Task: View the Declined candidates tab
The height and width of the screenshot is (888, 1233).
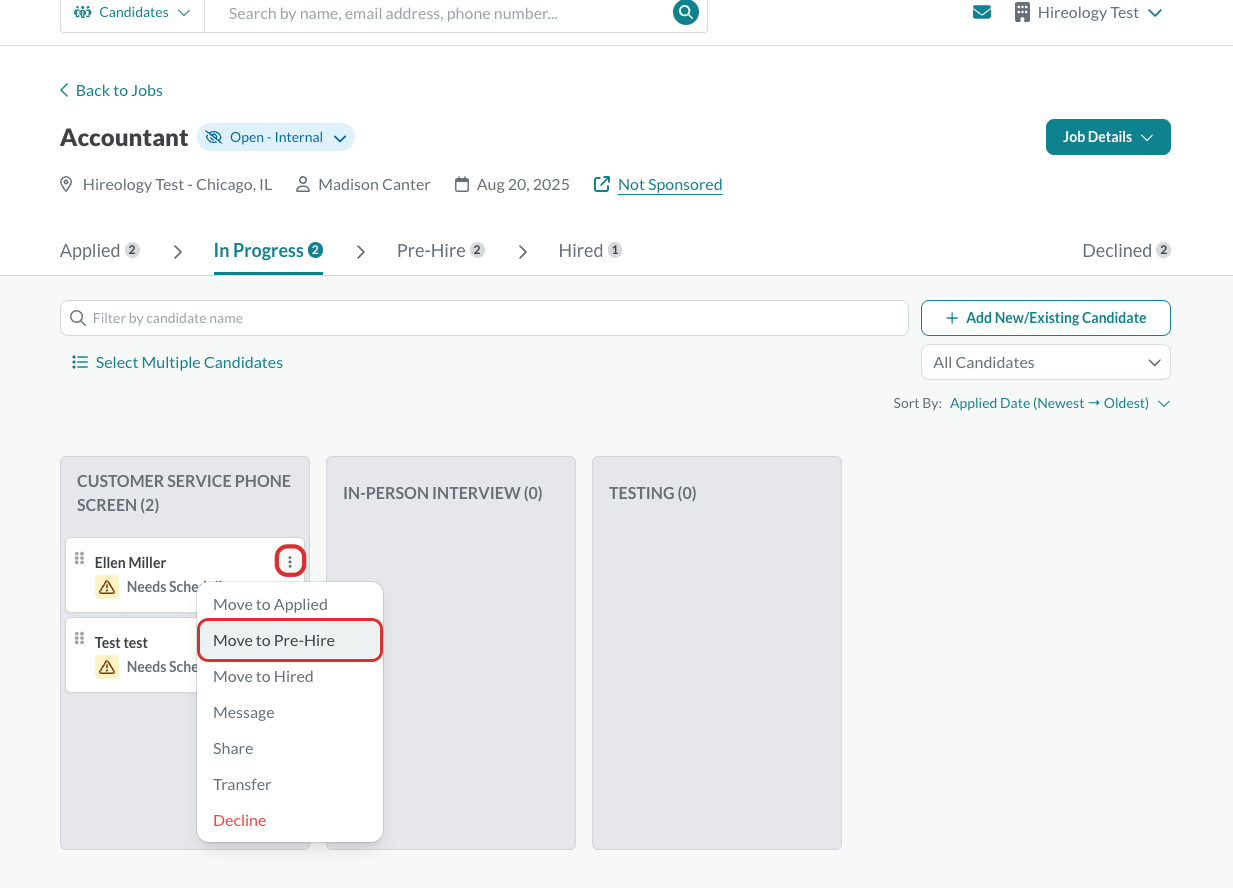Action: click(1126, 250)
